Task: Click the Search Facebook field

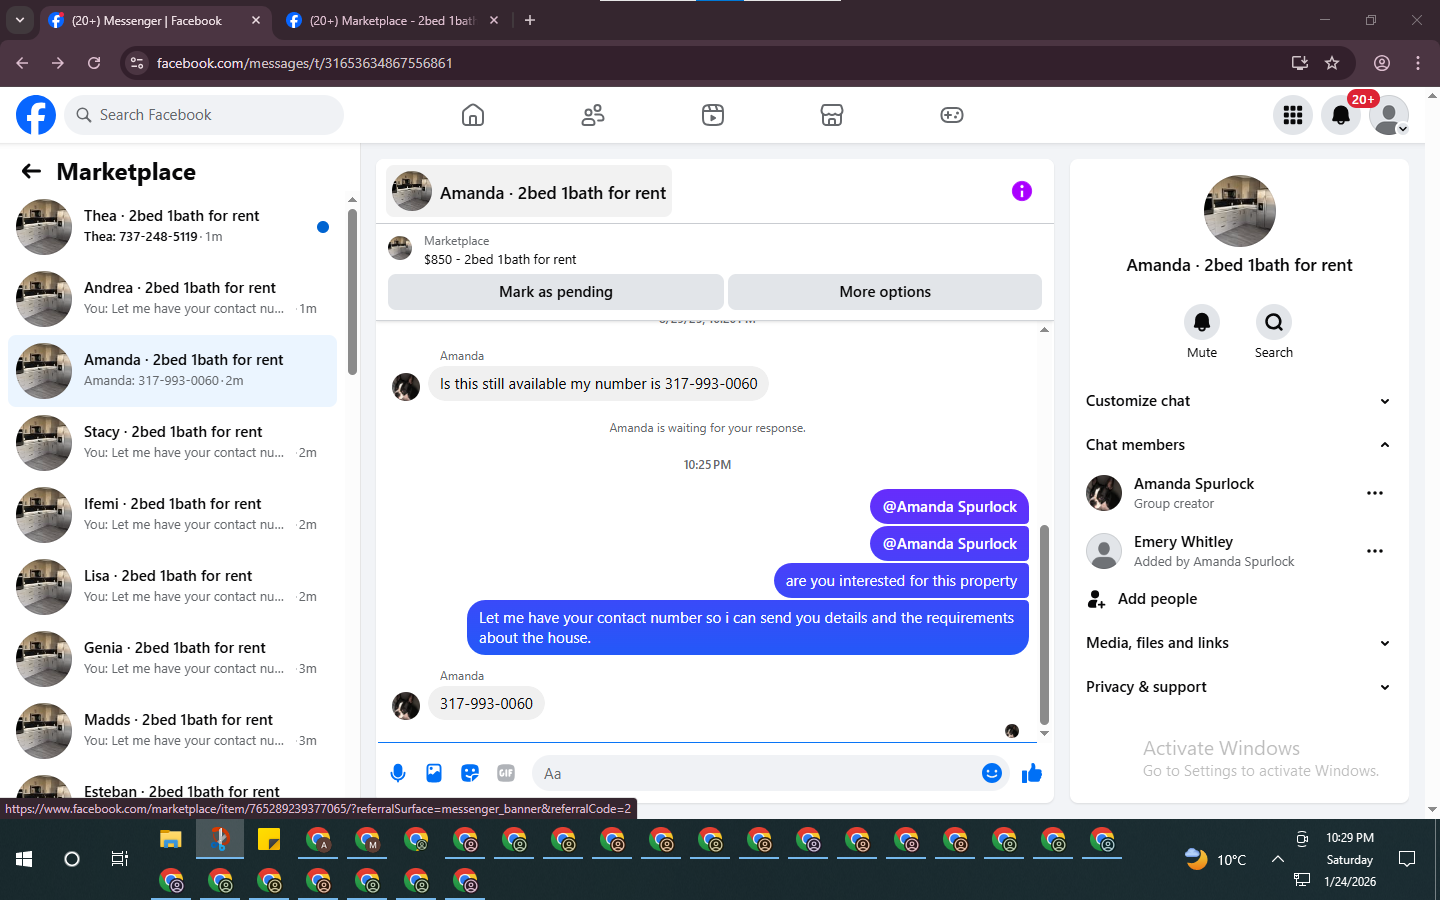Action: (204, 115)
